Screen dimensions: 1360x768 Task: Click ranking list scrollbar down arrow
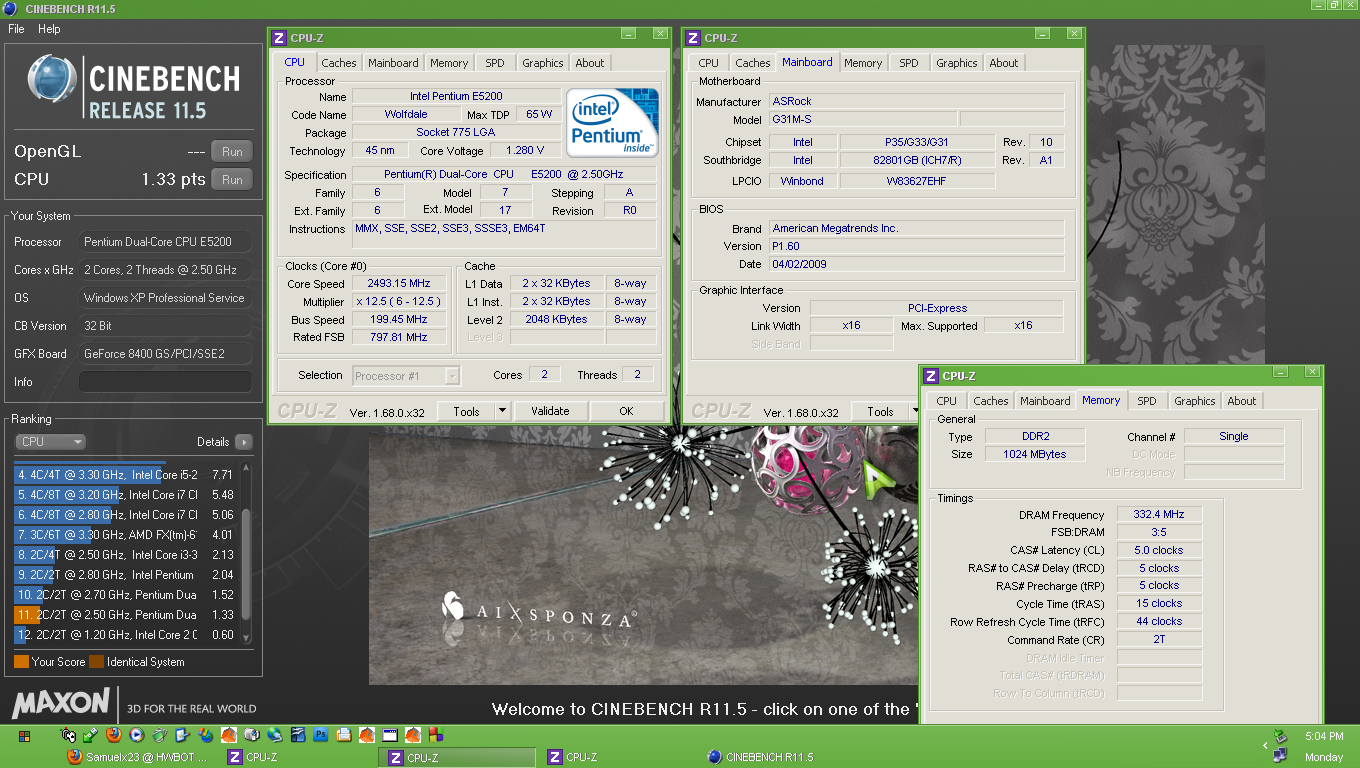pyautogui.click(x=246, y=637)
